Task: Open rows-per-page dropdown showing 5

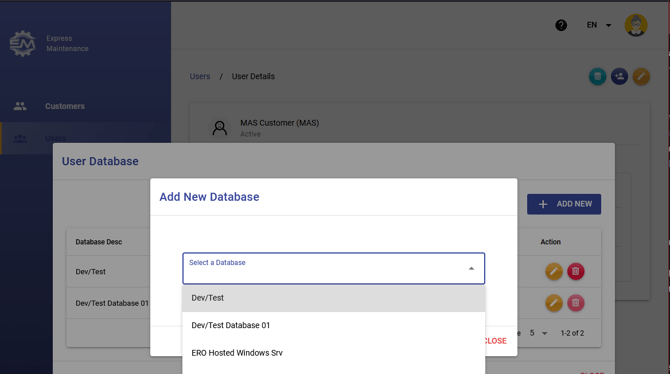Action: coord(538,333)
